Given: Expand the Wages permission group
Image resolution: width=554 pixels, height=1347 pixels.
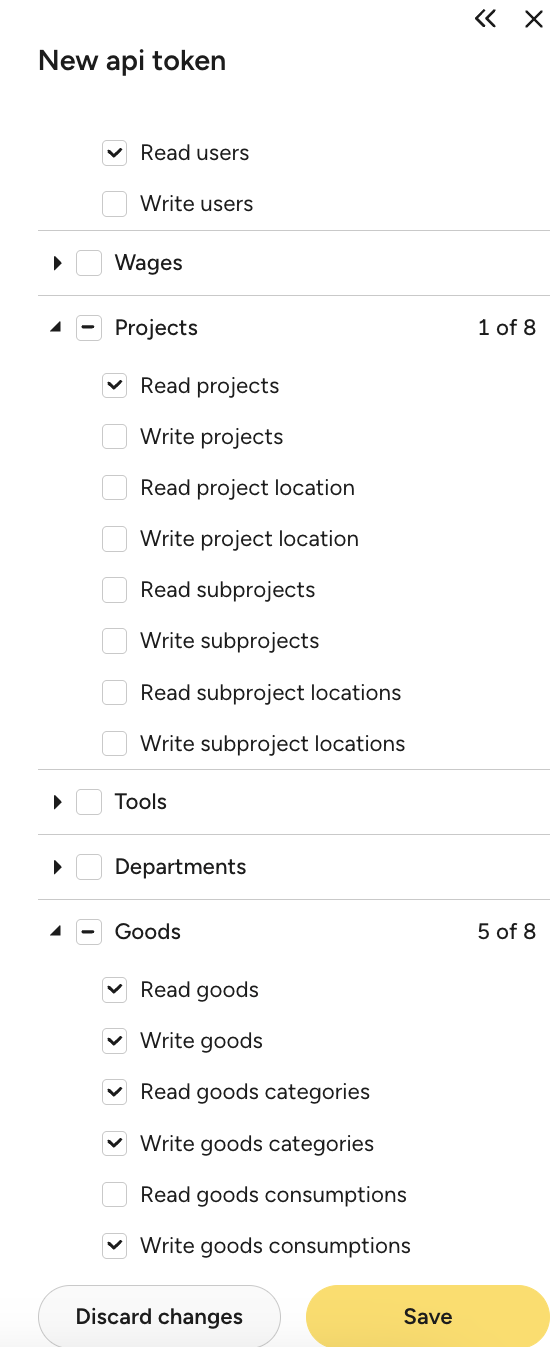Looking at the screenshot, I should point(57,263).
